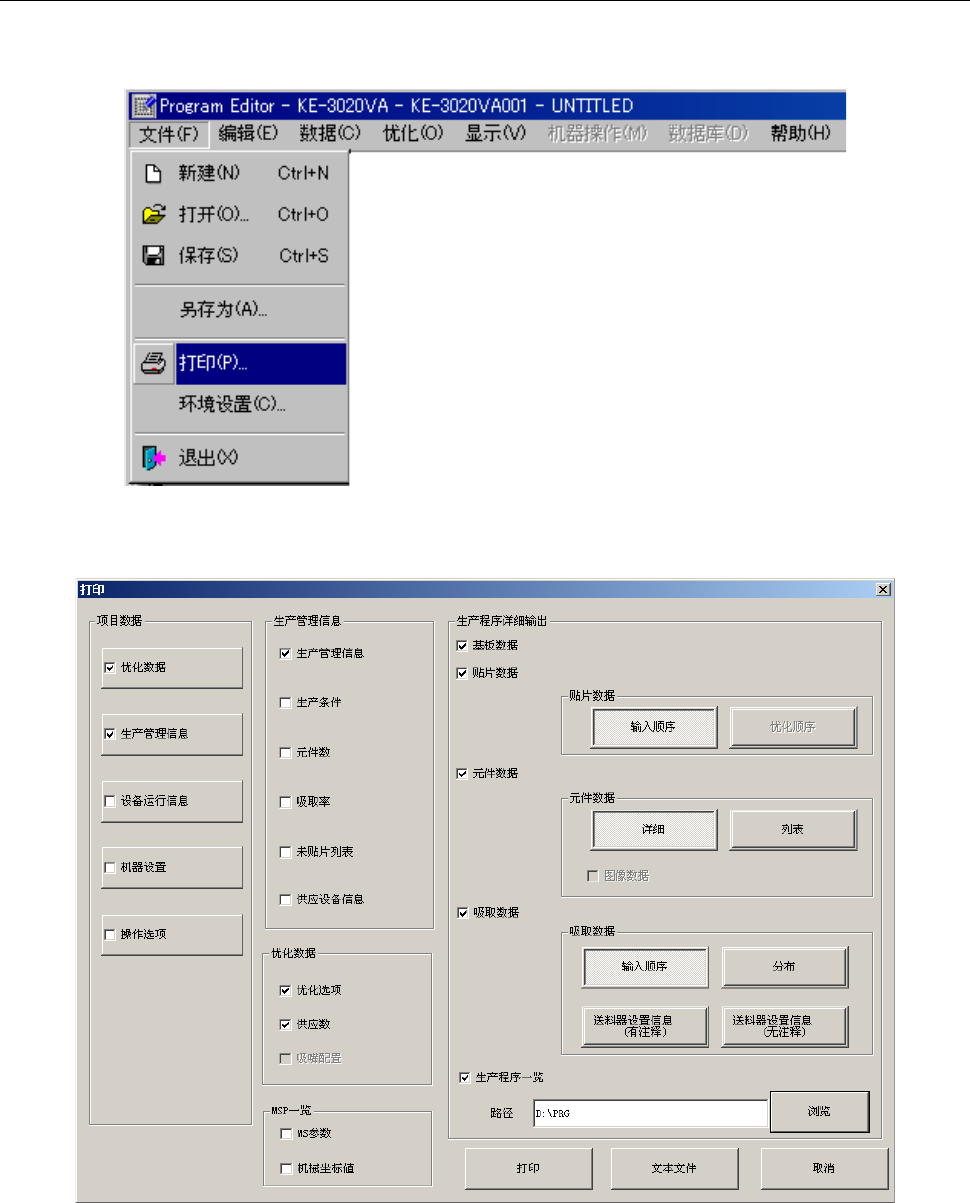Image resolution: width=970 pixels, height=1203 pixels.
Task: Toggle 生产管理信息 checkbox in middle group
Action: point(286,653)
